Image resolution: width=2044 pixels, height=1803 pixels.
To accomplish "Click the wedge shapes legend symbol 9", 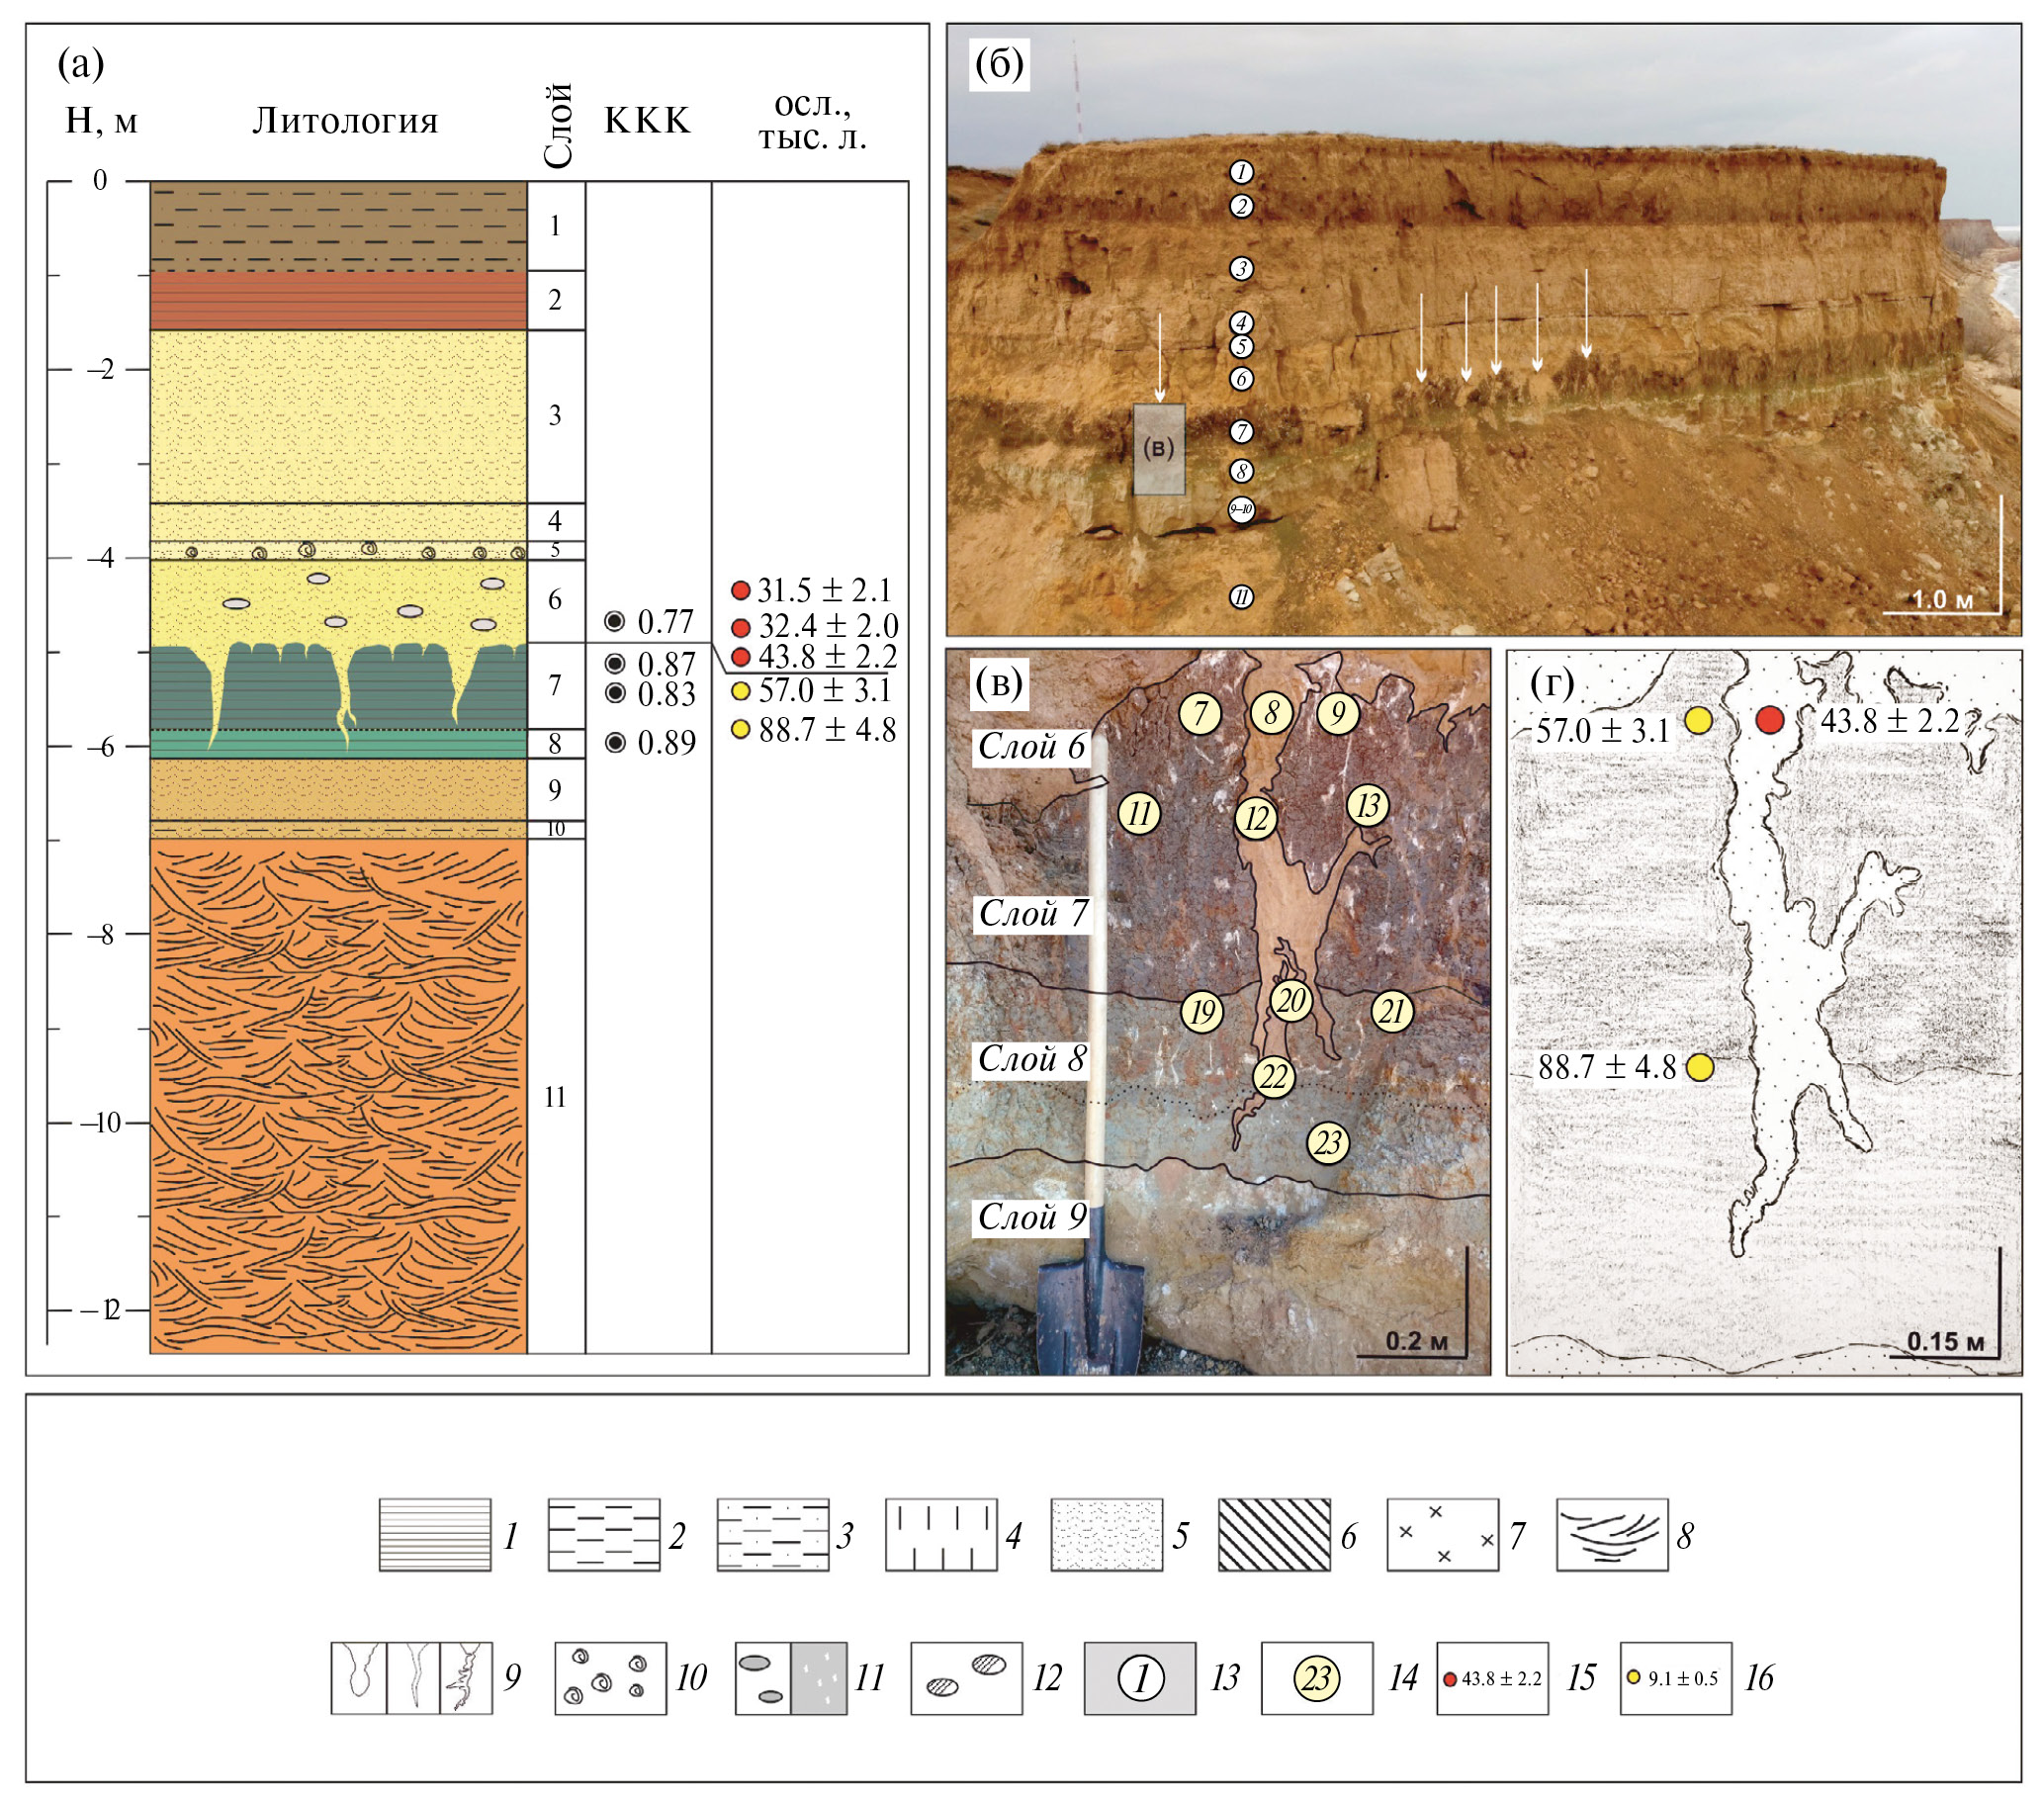I will pos(411,1677).
